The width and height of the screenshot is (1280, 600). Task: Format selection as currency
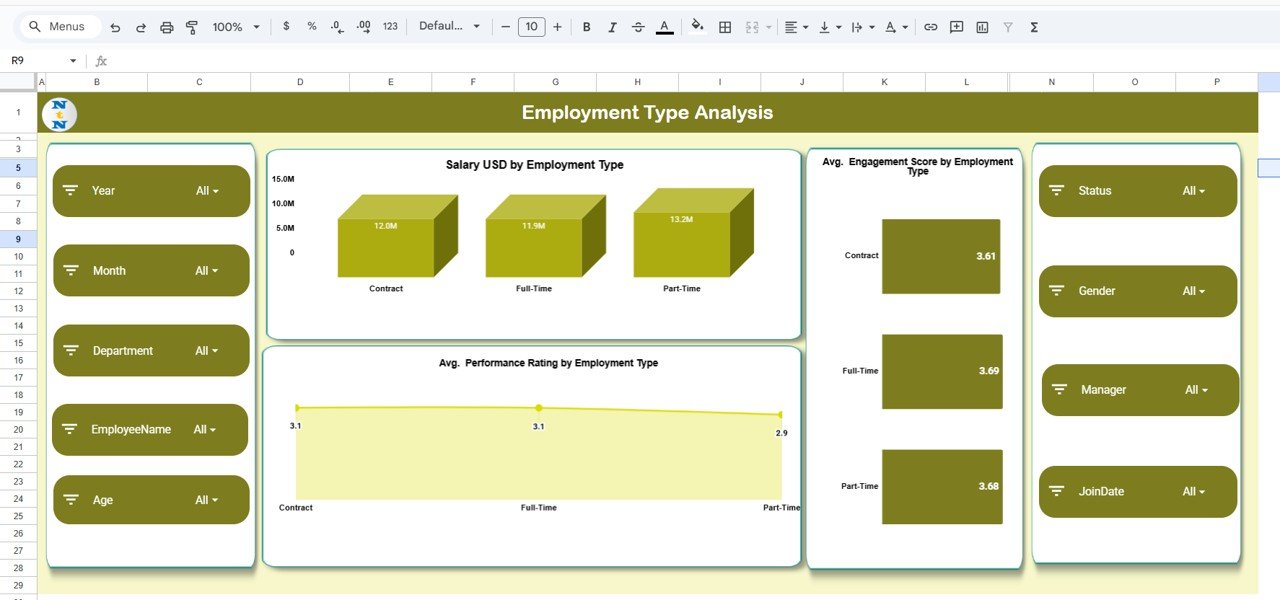286,26
